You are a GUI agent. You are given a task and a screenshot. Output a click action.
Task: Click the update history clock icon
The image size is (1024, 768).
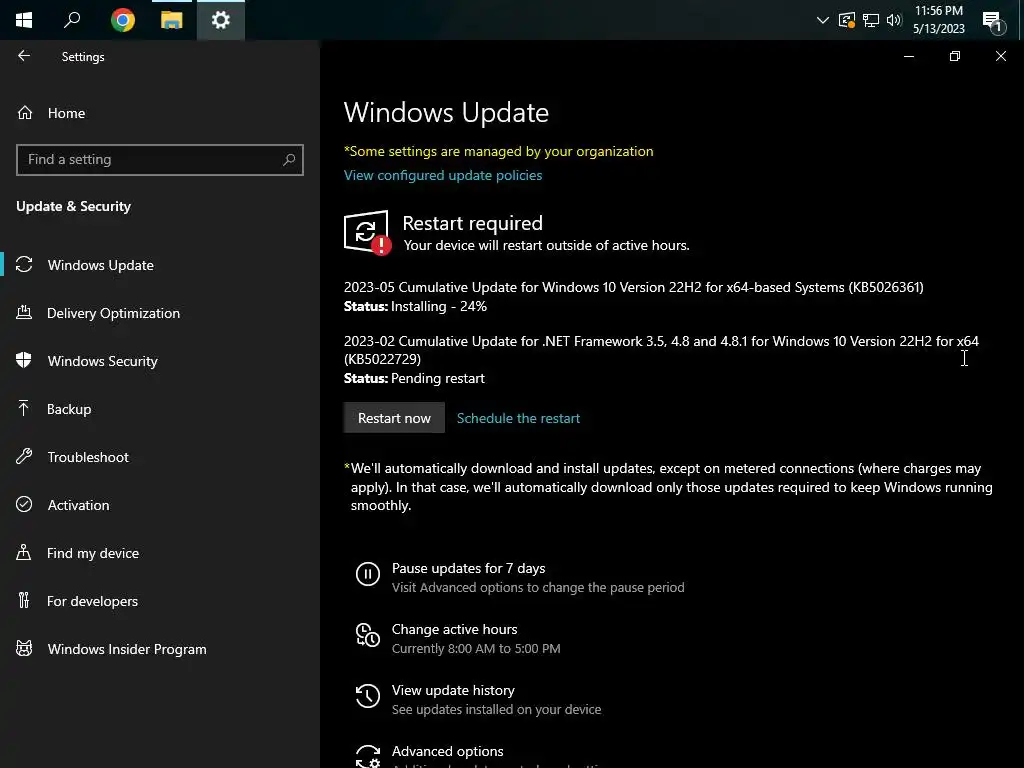click(368, 696)
